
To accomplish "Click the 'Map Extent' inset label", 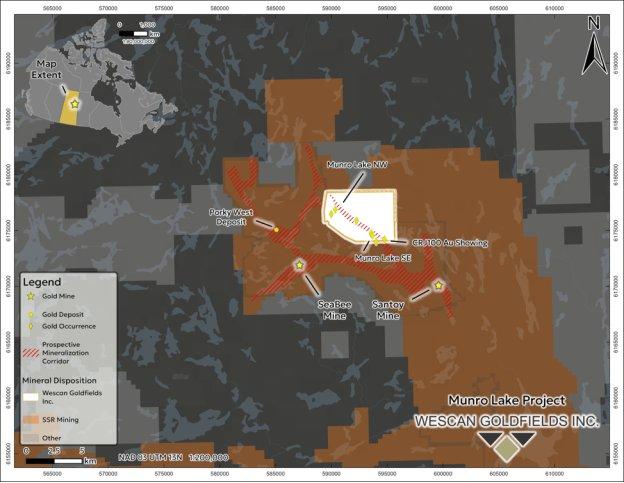I will coord(47,69).
